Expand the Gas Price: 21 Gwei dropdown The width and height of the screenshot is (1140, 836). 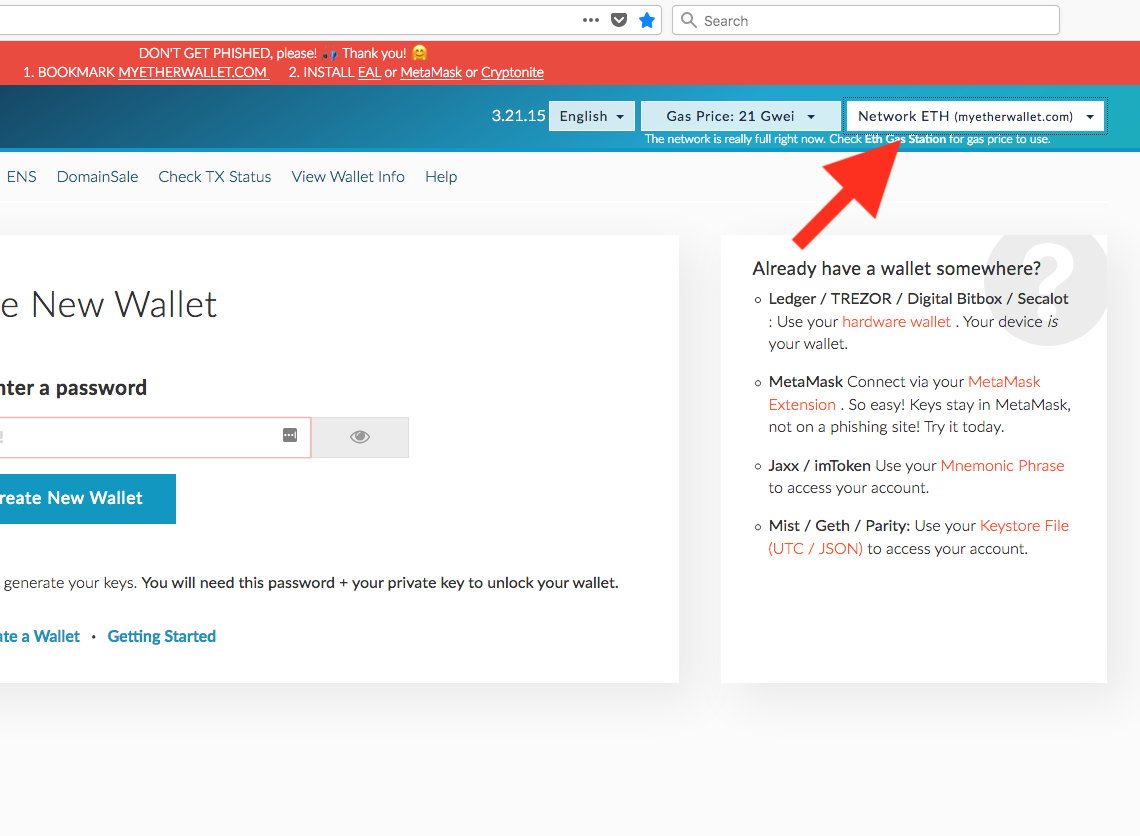740,116
